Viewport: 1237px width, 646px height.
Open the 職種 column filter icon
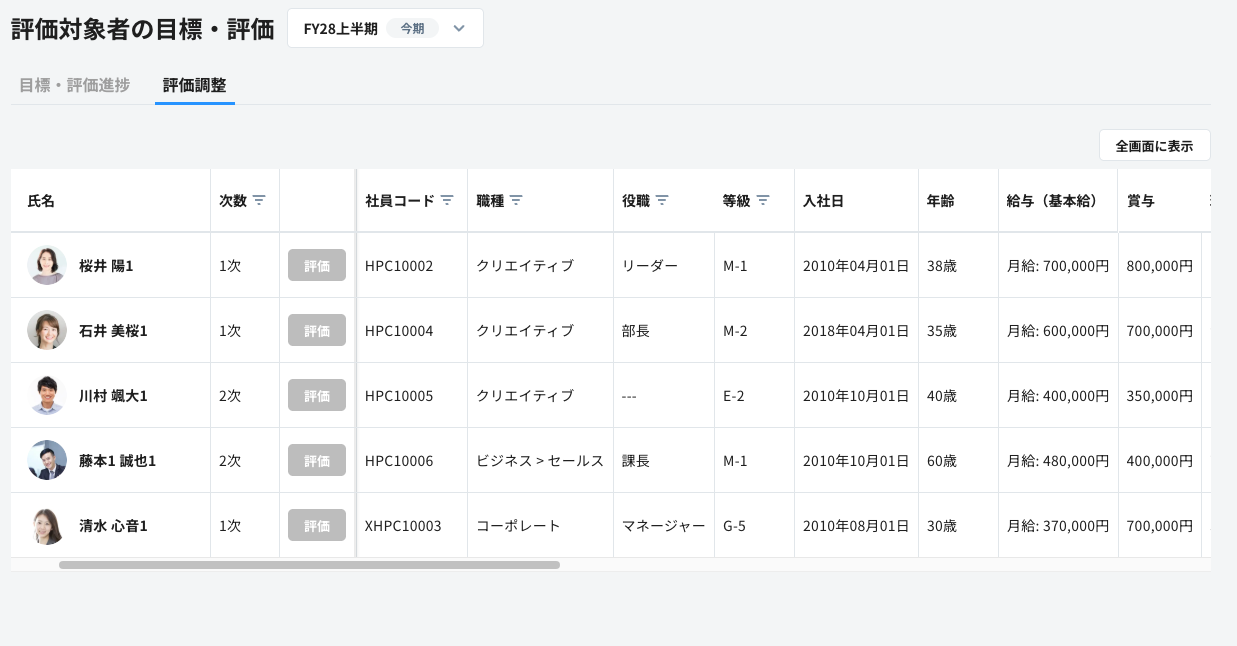tap(516, 200)
